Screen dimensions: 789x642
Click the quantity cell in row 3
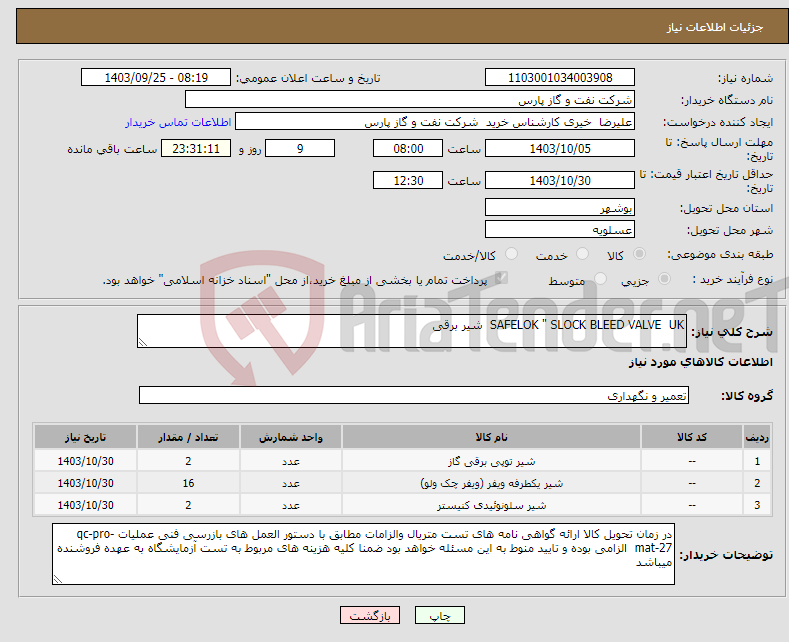188,505
